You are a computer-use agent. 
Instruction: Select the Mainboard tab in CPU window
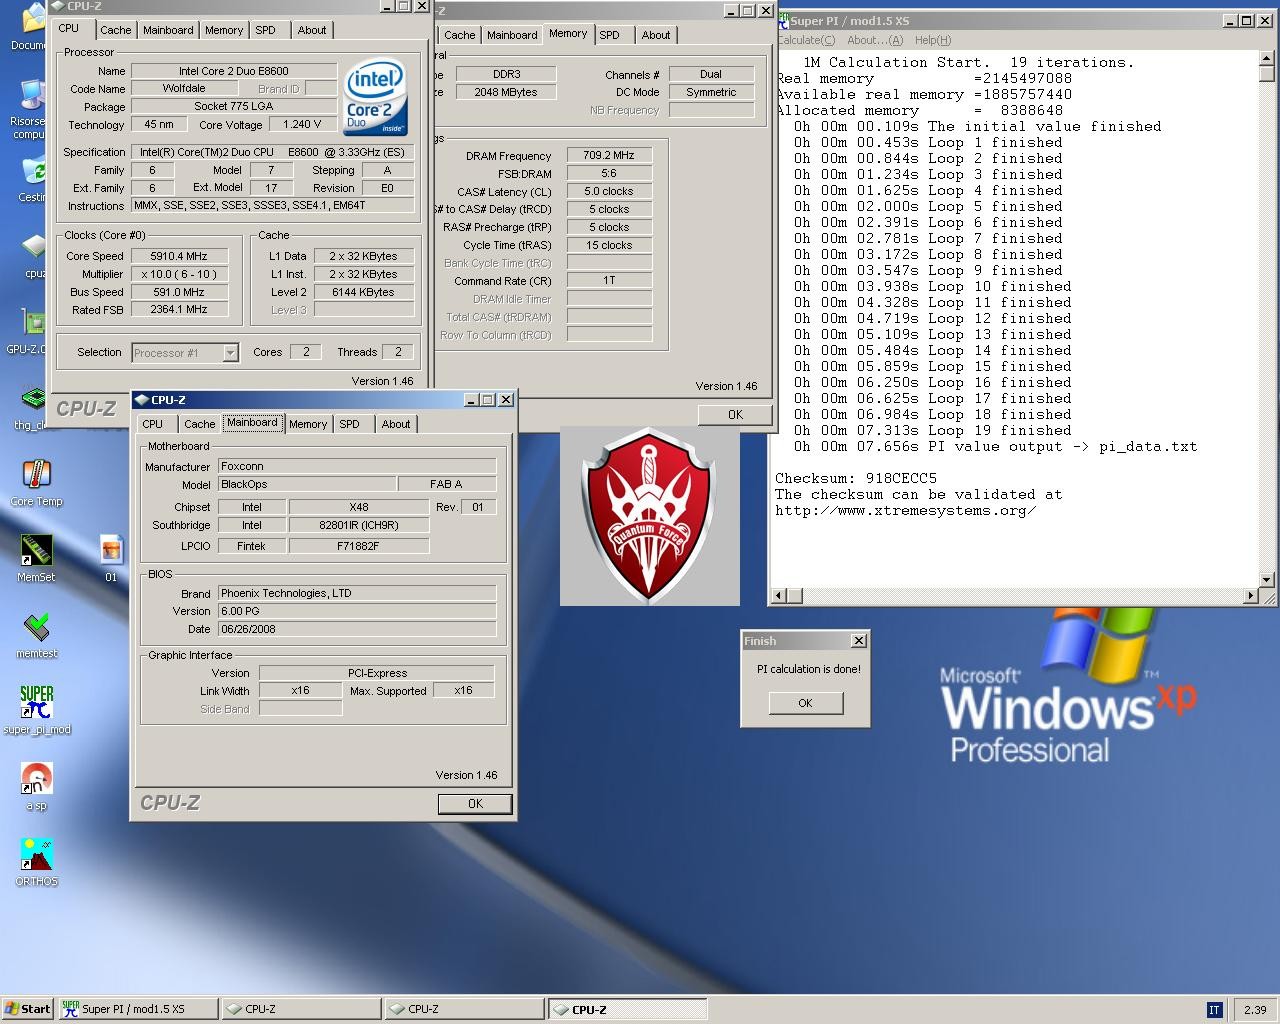(x=168, y=30)
